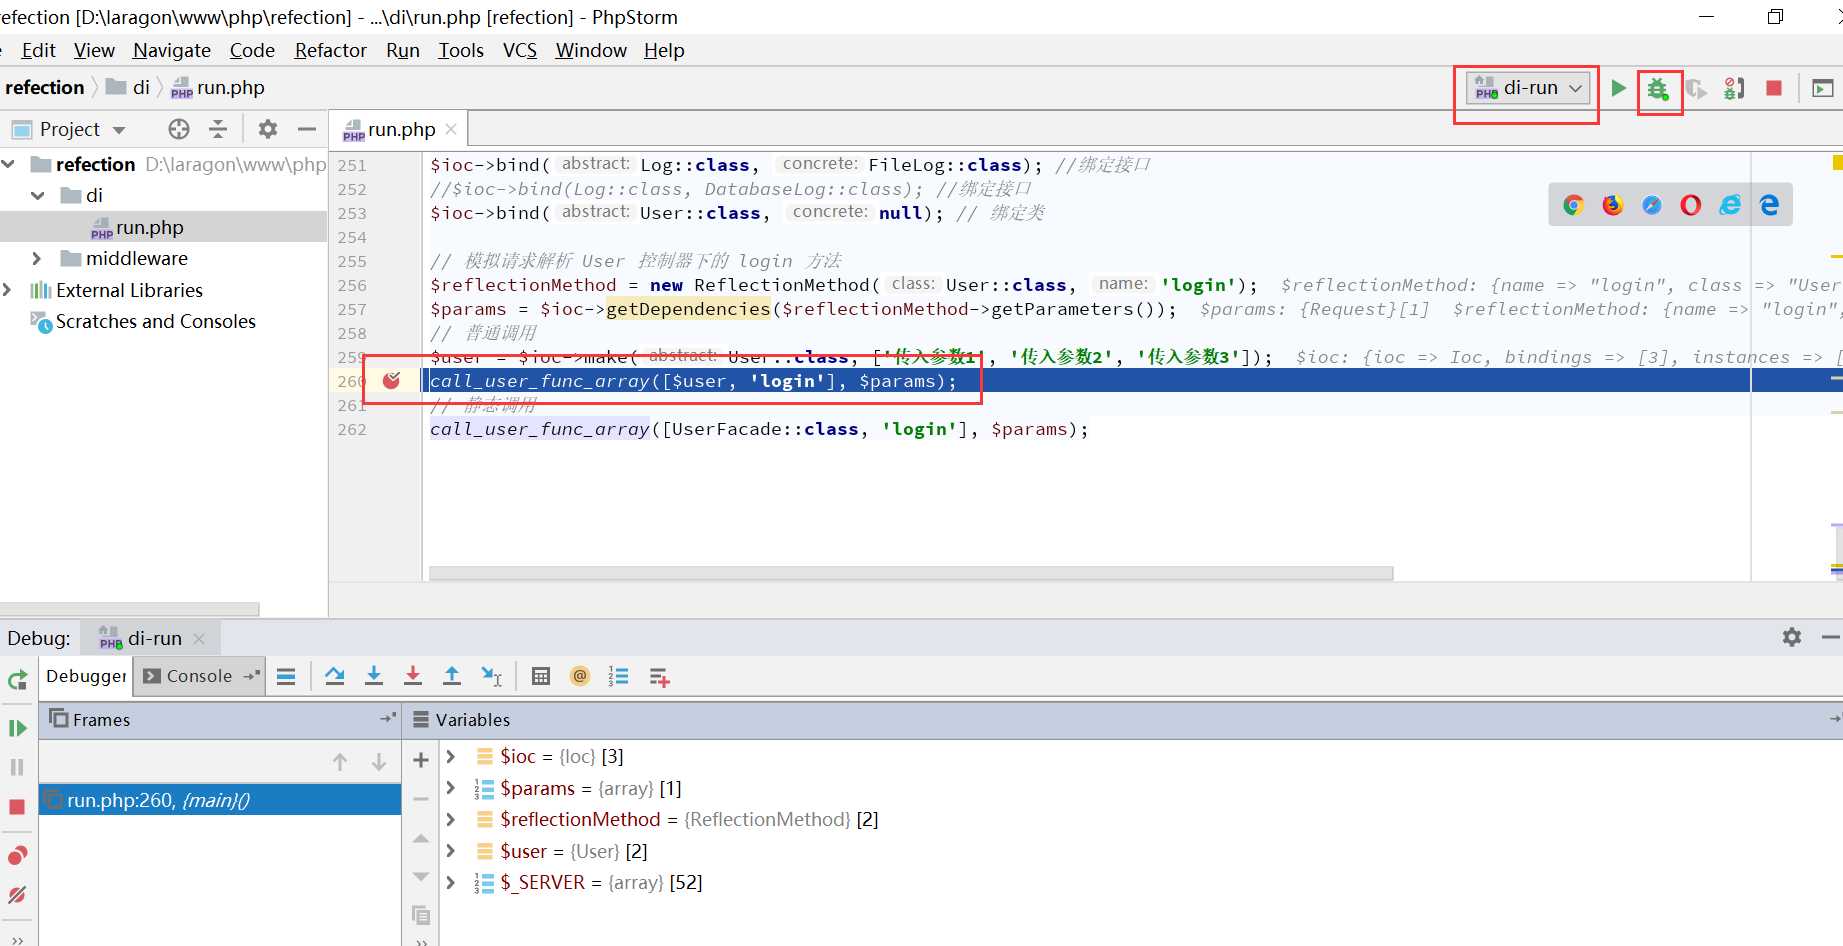Viewport: 1843px width, 946px height.
Task: Open preview in Internet Explorer
Action: click(1730, 205)
